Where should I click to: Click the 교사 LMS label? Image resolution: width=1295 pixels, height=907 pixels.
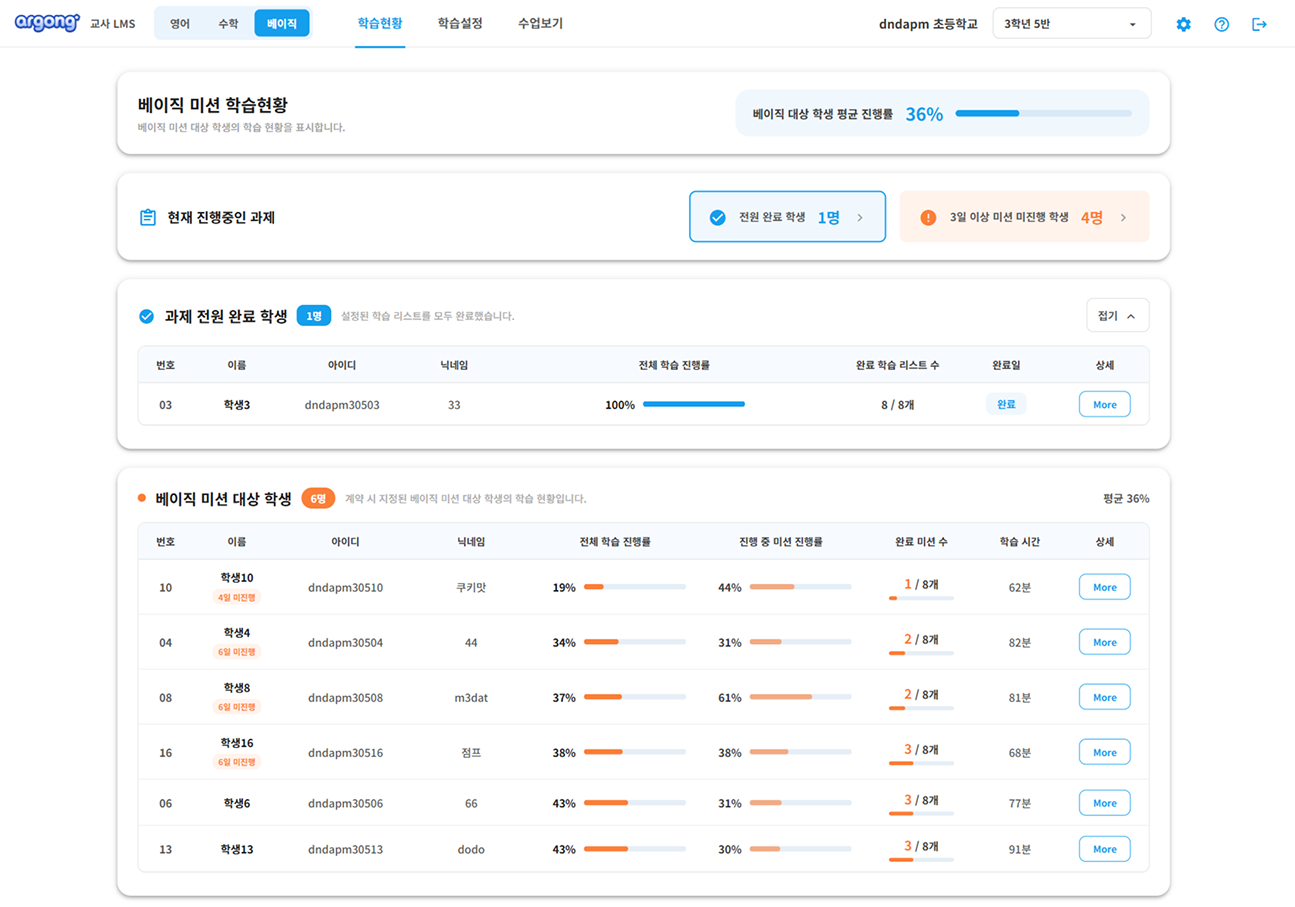tap(112, 24)
